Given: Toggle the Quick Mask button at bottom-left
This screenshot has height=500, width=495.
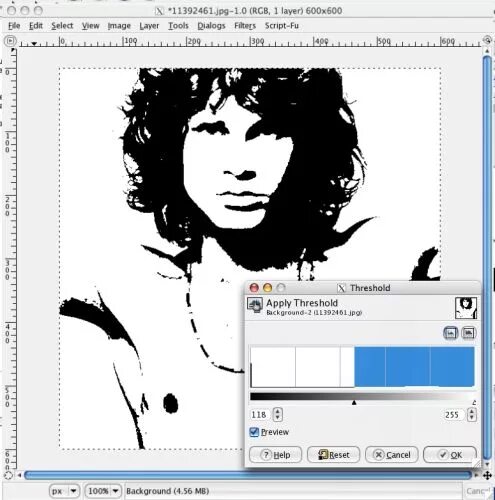Looking at the screenshot, I should pos(9,476).
